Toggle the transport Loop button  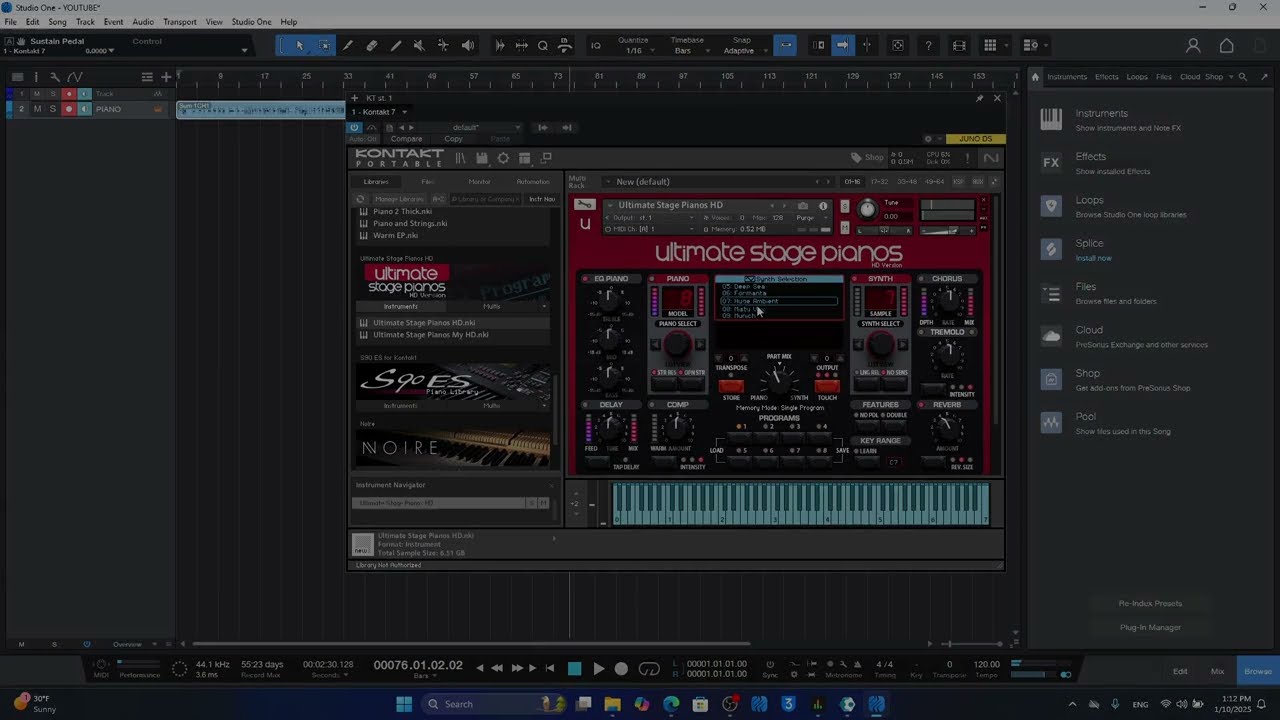[650, 669]
